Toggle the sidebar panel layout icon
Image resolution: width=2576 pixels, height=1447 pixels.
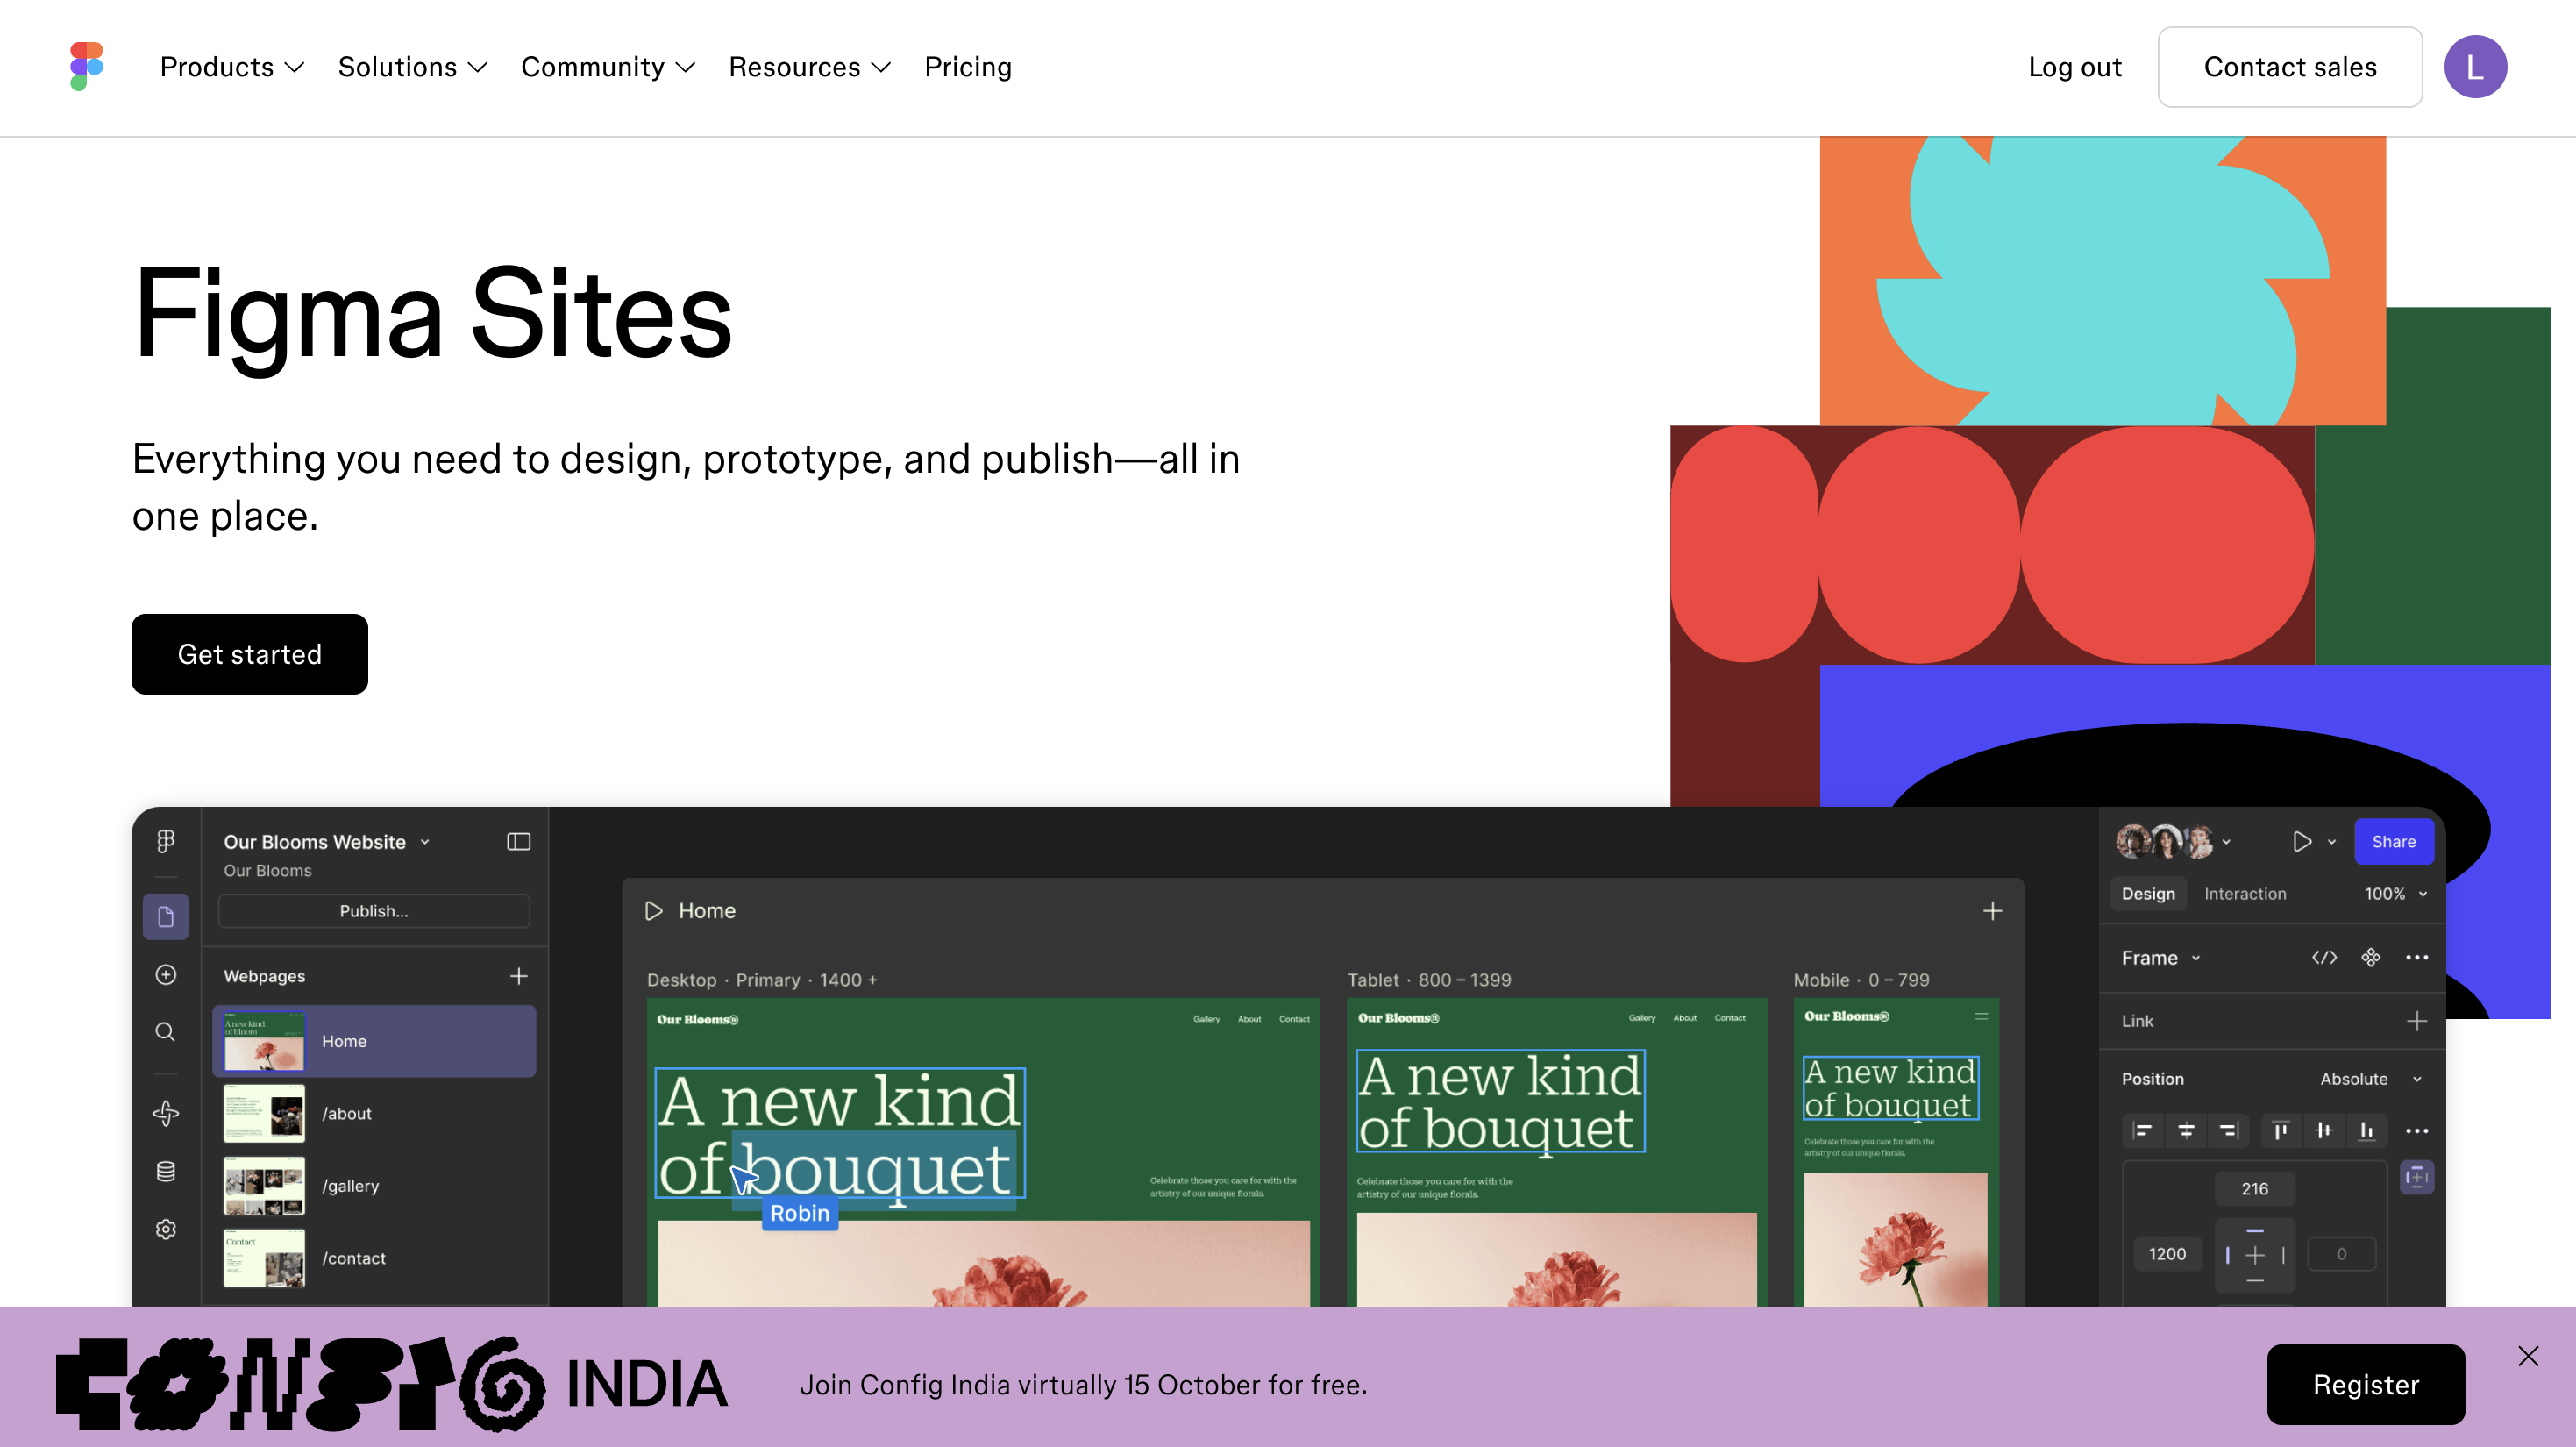click(518, 842)
